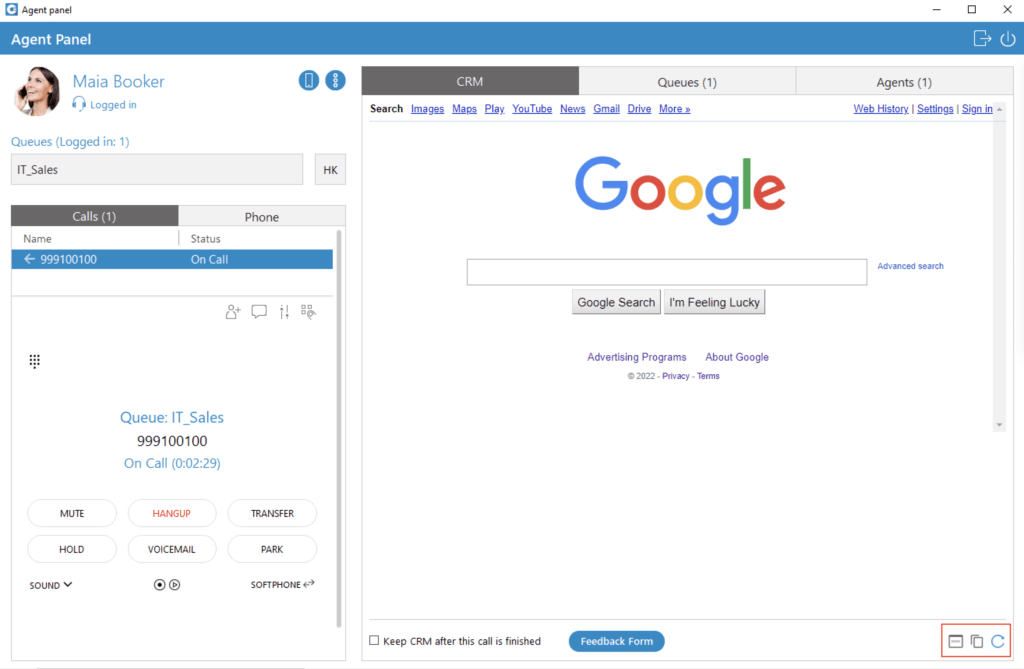Click the play recording icon
The image size is (1024, 669).
point(174,585)
